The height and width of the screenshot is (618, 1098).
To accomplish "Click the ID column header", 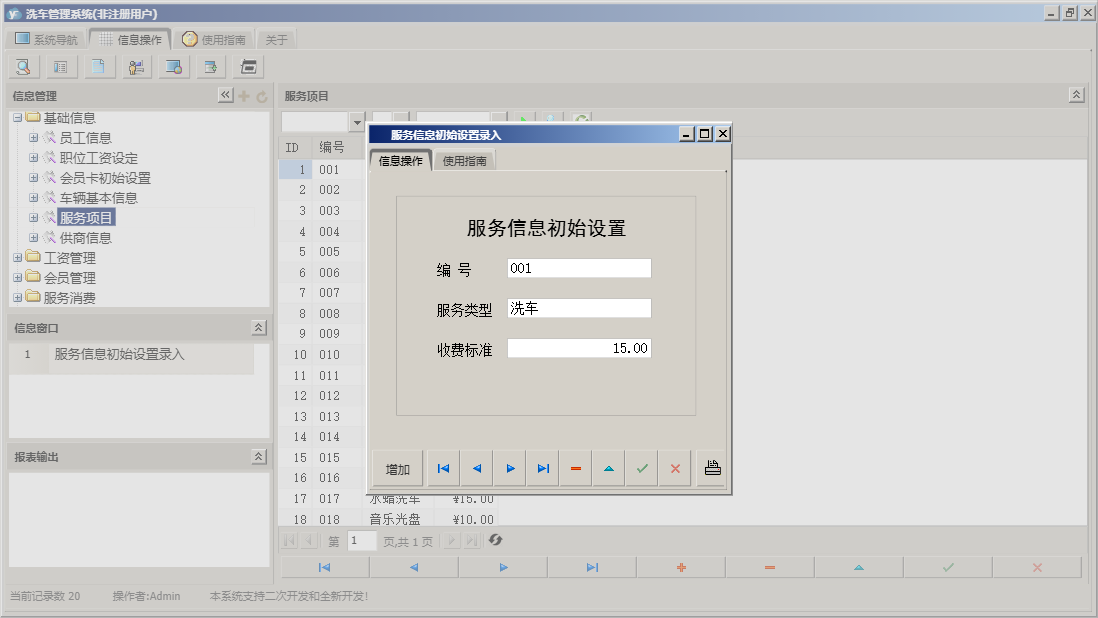I will pyautogui.click(x=293, y=148).
